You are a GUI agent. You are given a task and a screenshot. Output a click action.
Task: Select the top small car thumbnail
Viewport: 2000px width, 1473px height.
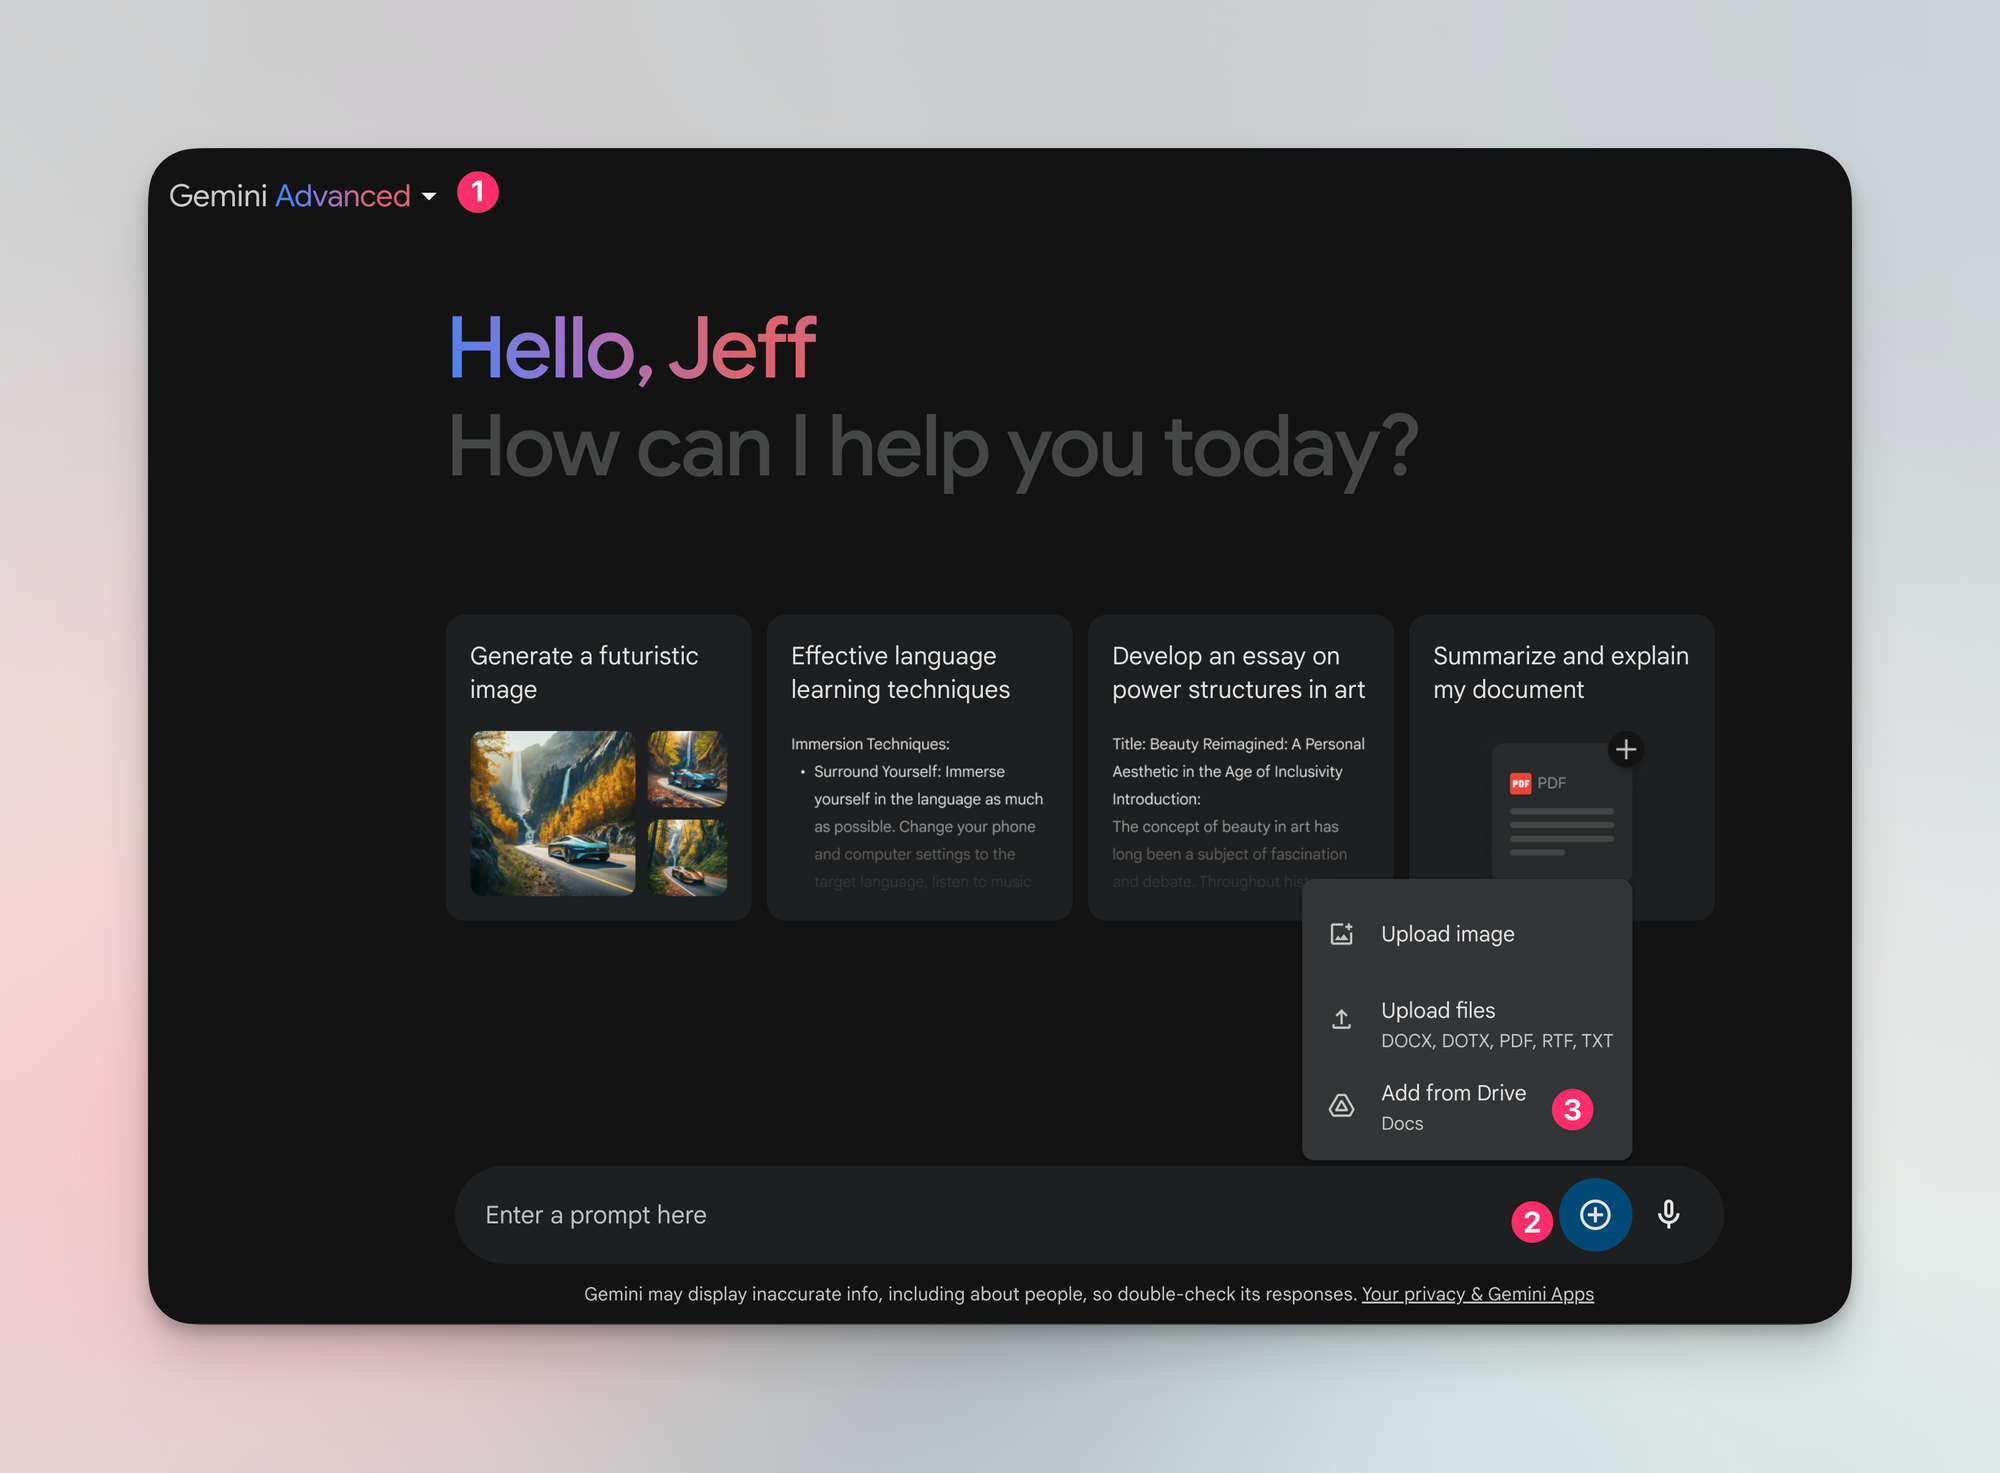pos(687,769)
